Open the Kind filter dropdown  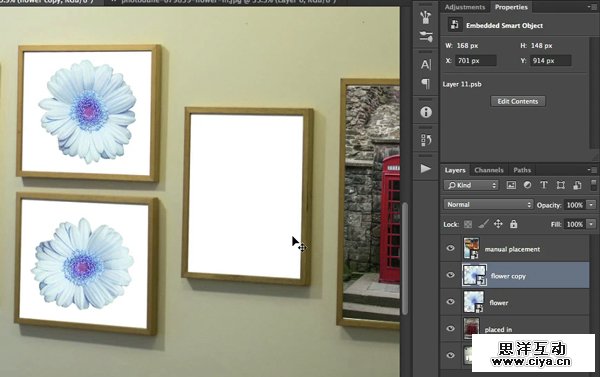click(471, 185)
